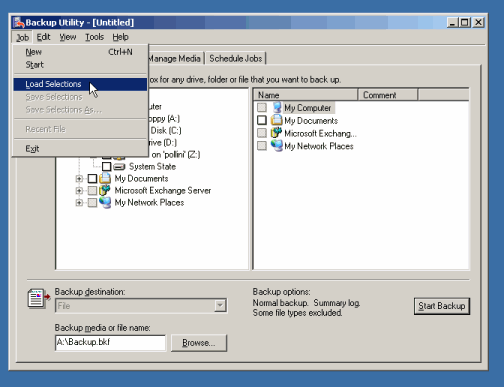Click the Microsoft Exchange icon in Name list

277,133
